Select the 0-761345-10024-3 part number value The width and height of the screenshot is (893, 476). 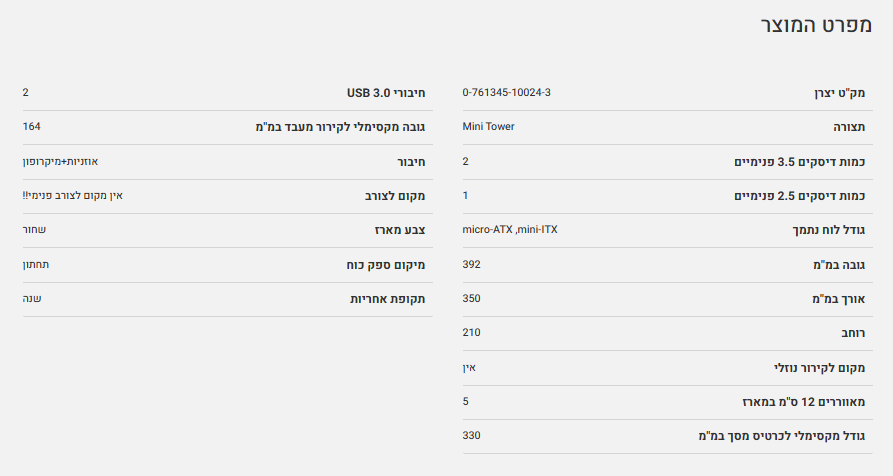point(507,93)
